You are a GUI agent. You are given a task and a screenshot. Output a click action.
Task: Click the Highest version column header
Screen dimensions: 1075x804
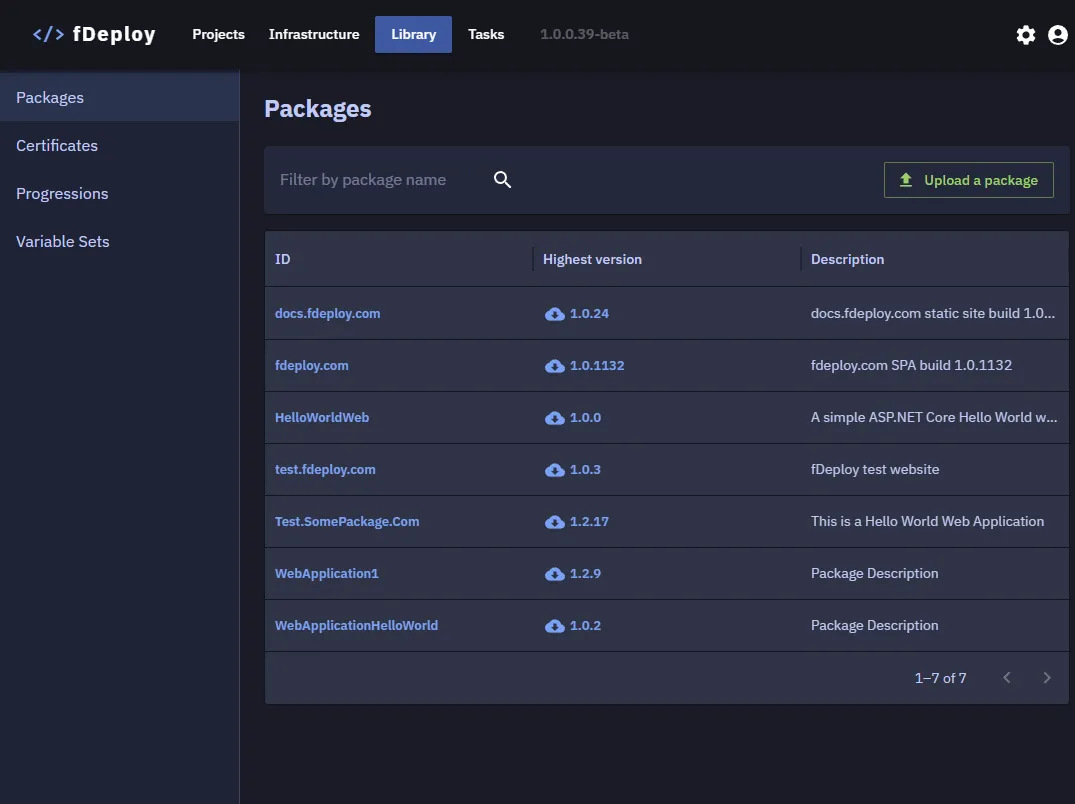coord(592,259)
